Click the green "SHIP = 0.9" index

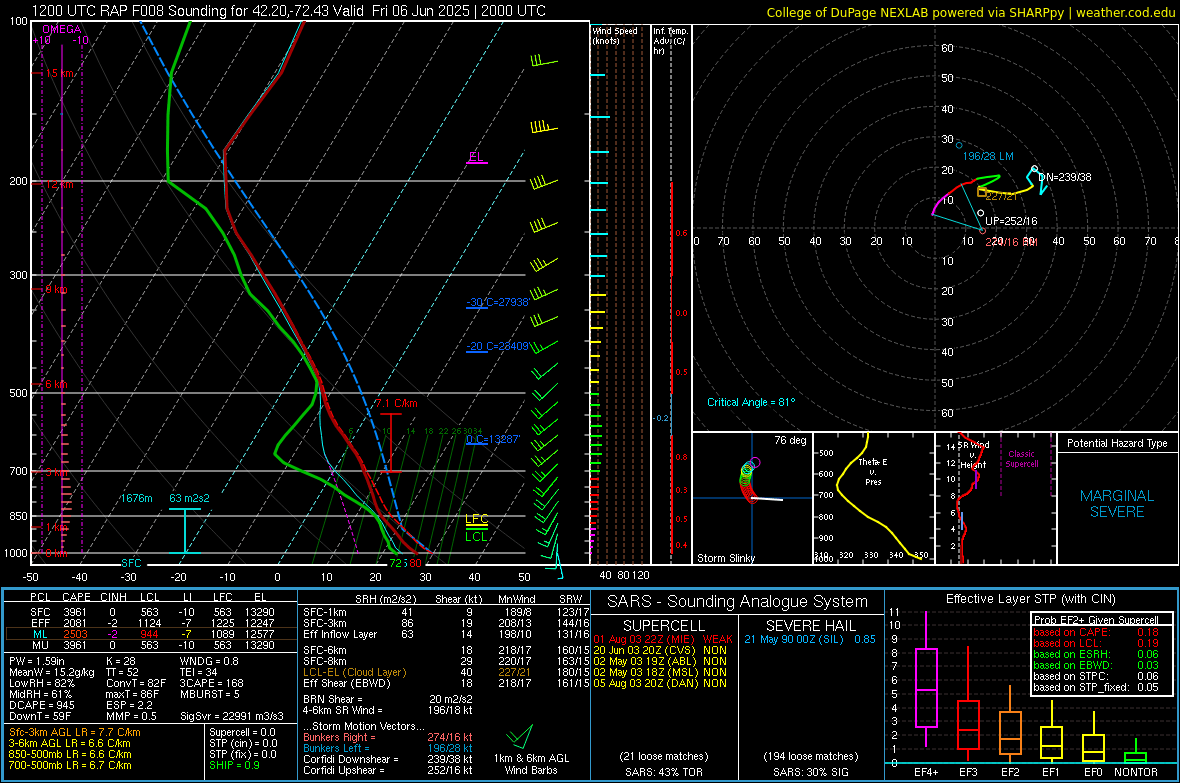click(234, 765)
